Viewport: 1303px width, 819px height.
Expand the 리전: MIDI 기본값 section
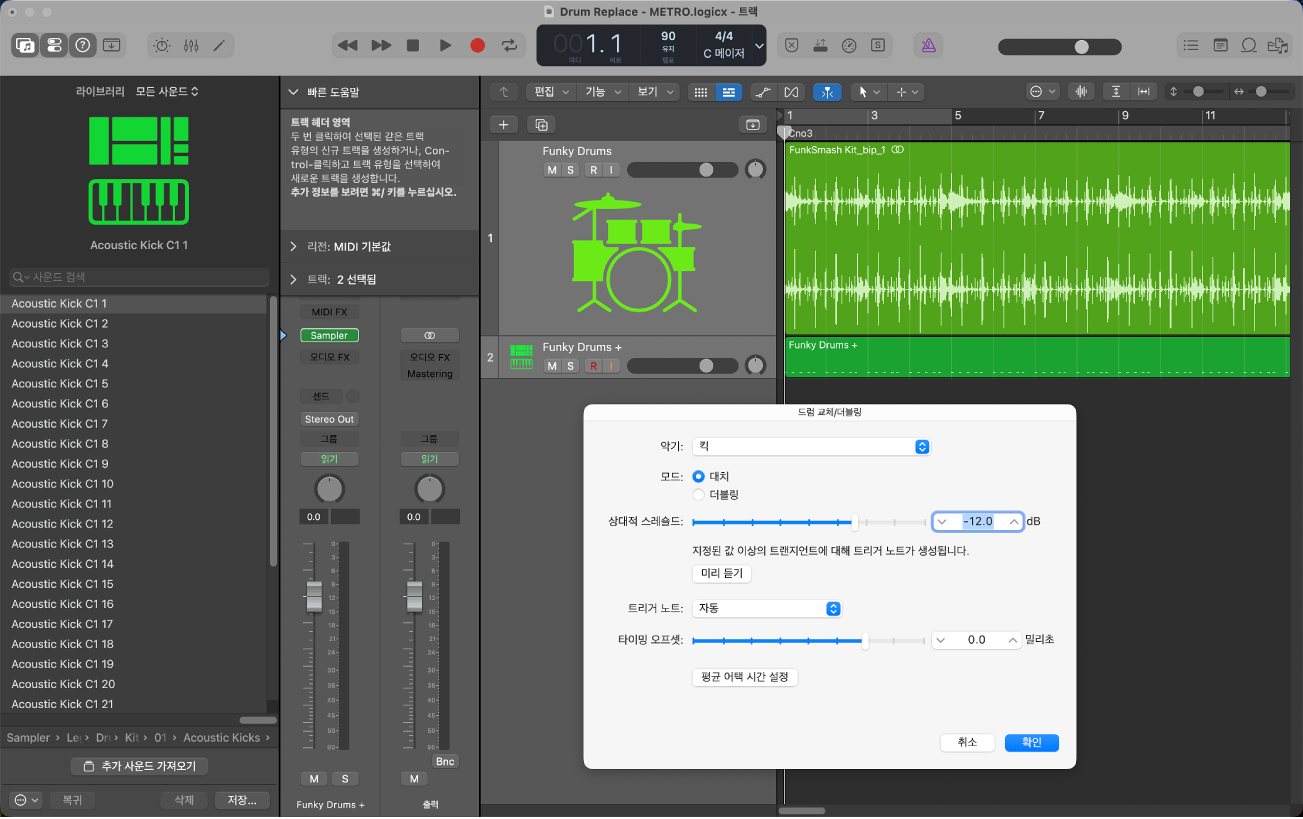click(x=293, y=247)
